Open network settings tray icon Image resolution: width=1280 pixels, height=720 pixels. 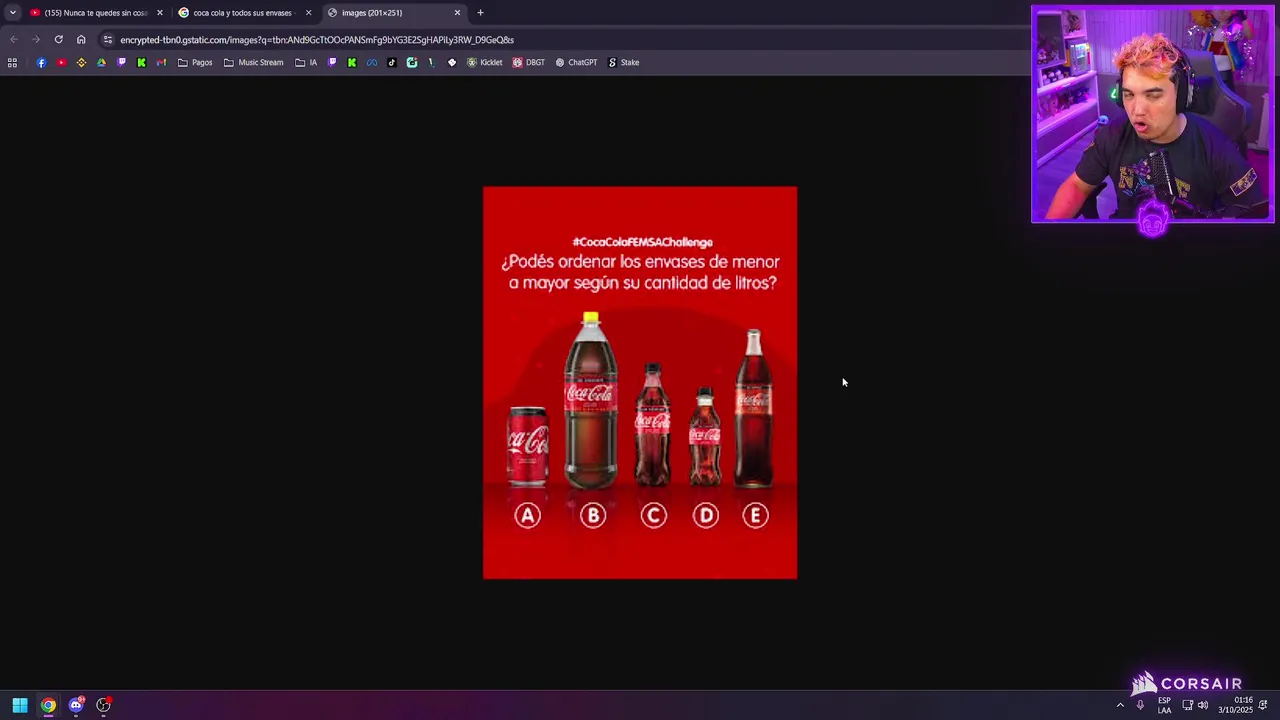click(x=1187, y=705)
